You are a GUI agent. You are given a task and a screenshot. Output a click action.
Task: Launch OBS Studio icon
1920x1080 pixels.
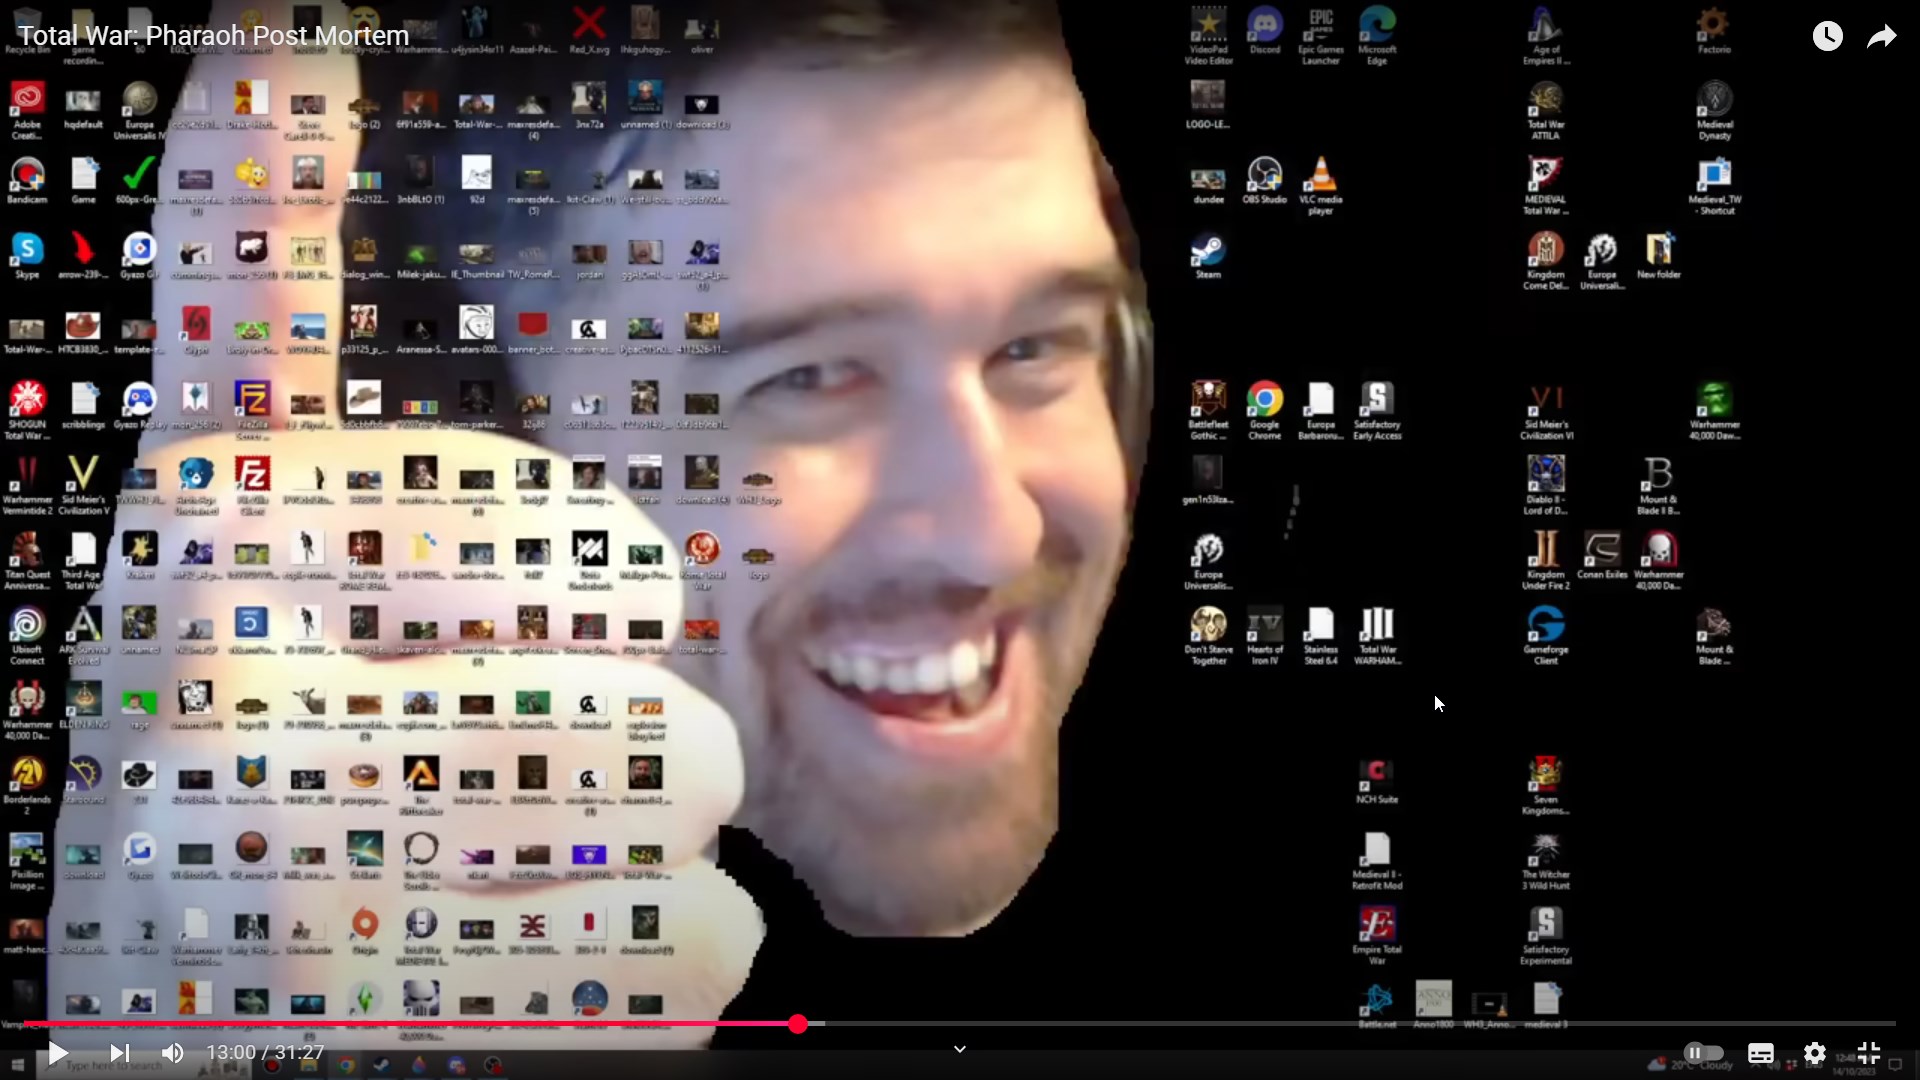tap(1265, 181)
